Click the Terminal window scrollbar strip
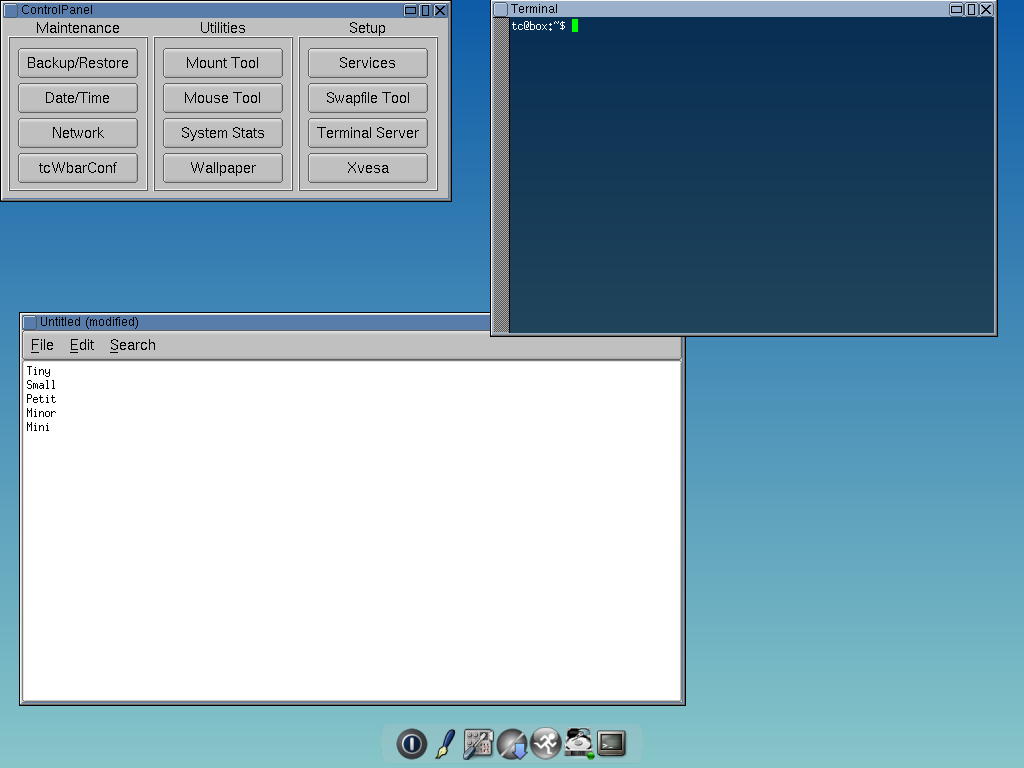The image size is (1024, 768). point(501,175)
